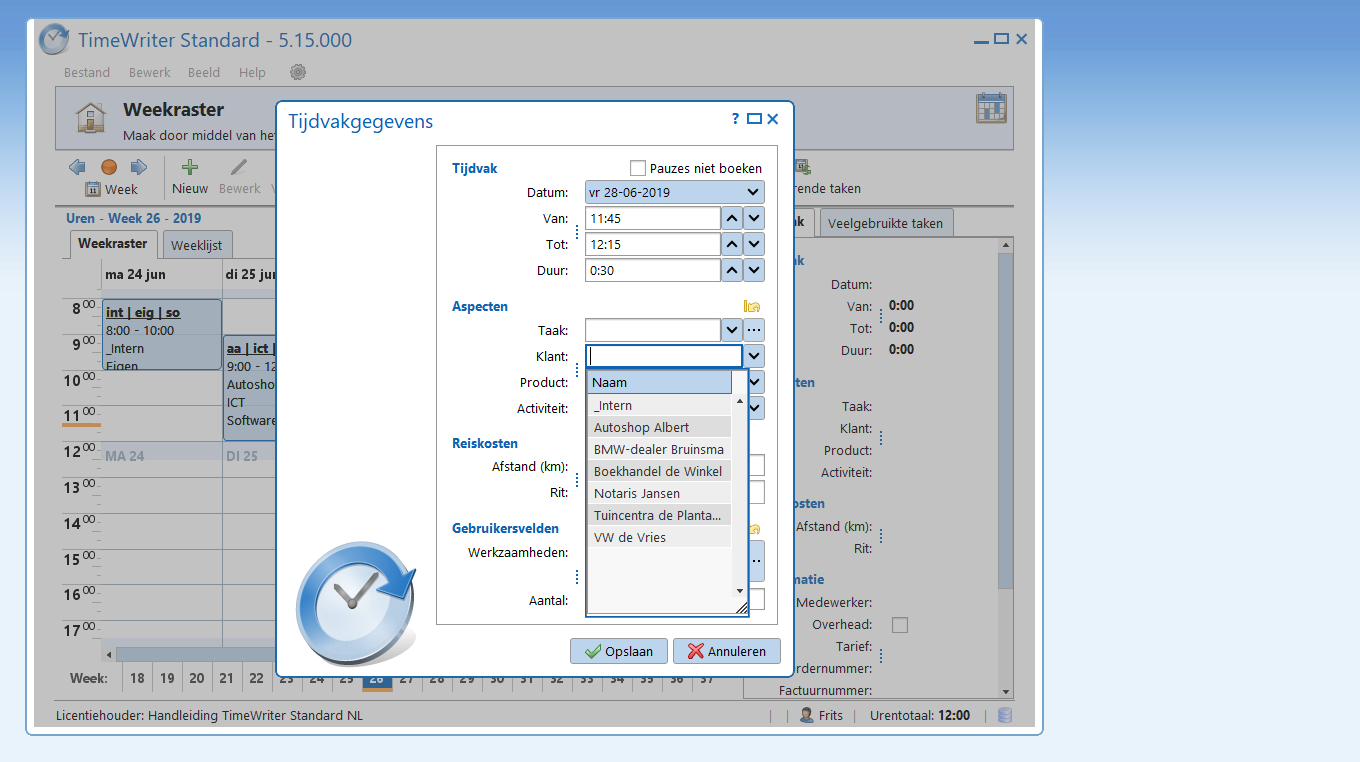
Task: Grab the dropdown list resize grip
Action: [x=741, y=607]
